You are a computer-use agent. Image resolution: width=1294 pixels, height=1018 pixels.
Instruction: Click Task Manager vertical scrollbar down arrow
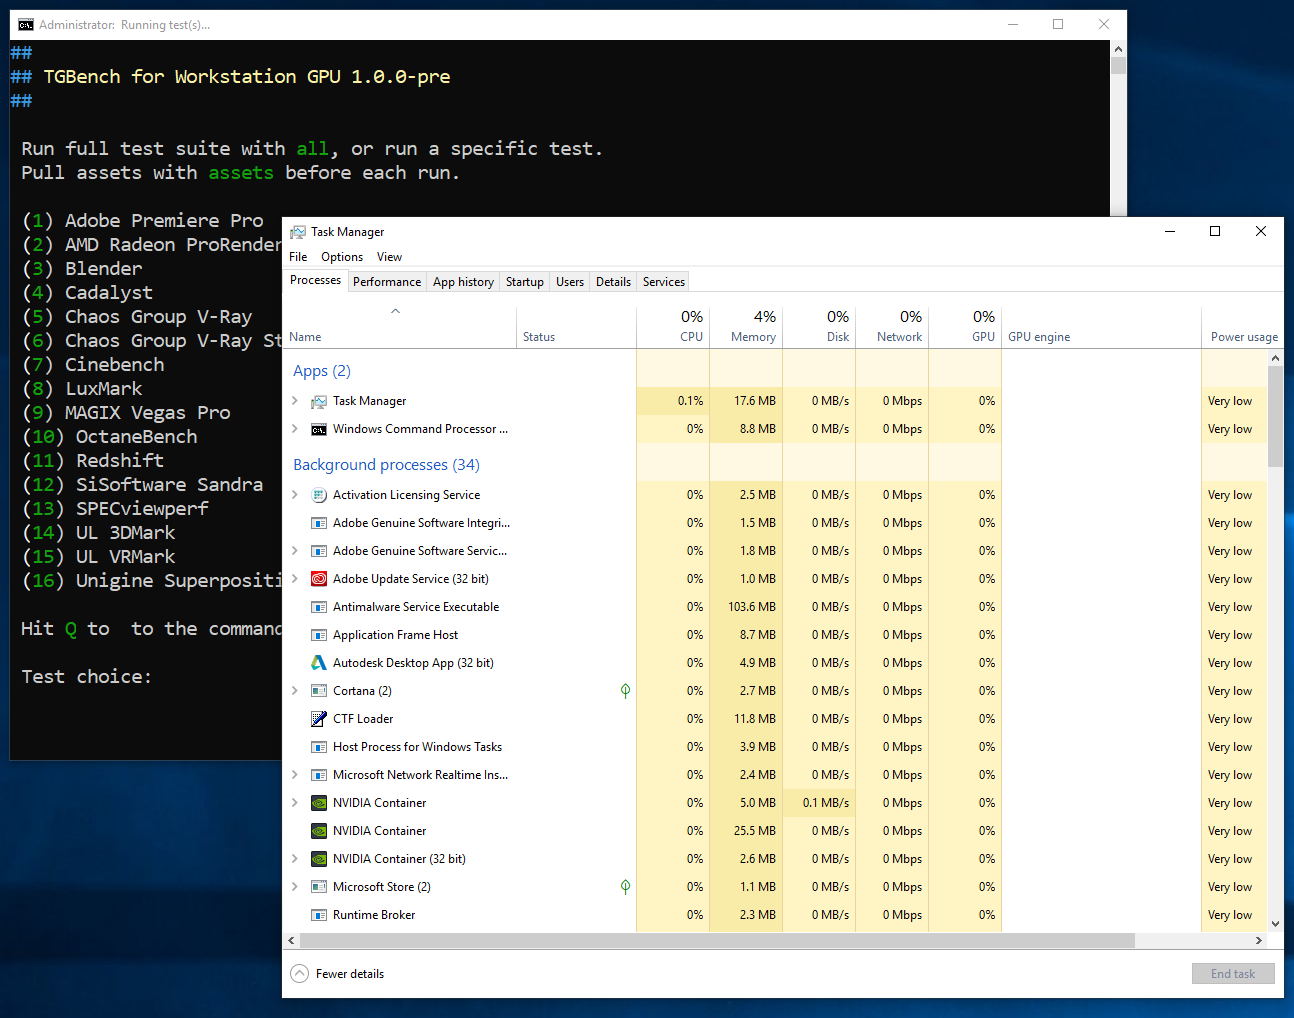pos(1275,924)
